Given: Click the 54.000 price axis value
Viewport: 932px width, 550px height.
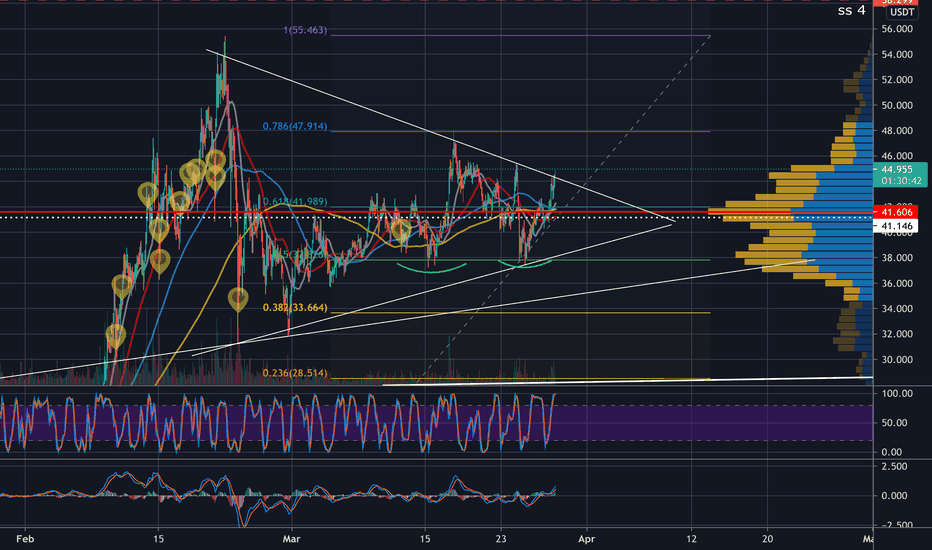Looking at the screenshot, I should 897,54.
